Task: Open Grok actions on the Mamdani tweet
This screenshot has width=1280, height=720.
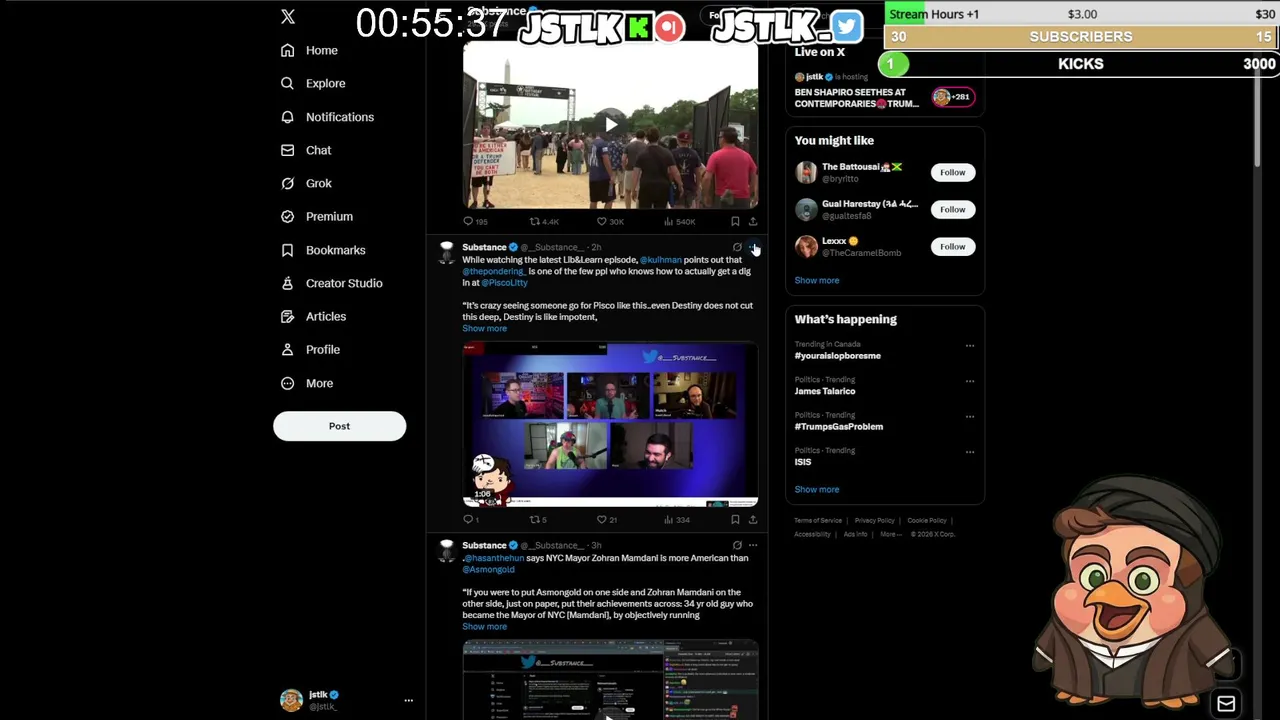Action: [x=737, y=545]
